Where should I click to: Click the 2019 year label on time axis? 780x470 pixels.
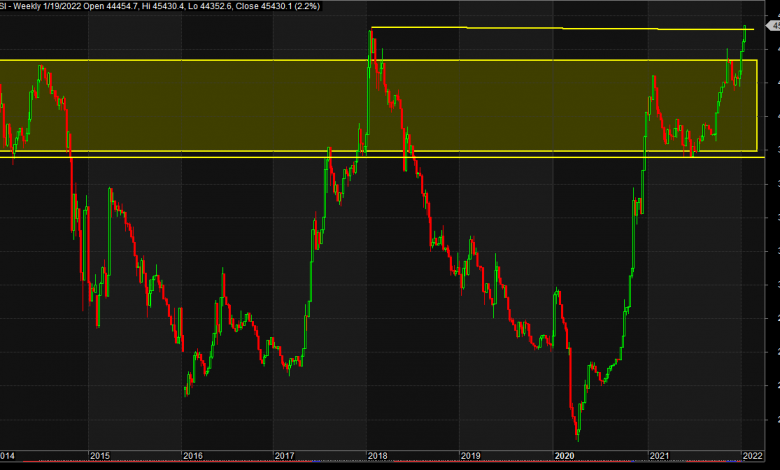pyautogui.click(x=472, y=455)
